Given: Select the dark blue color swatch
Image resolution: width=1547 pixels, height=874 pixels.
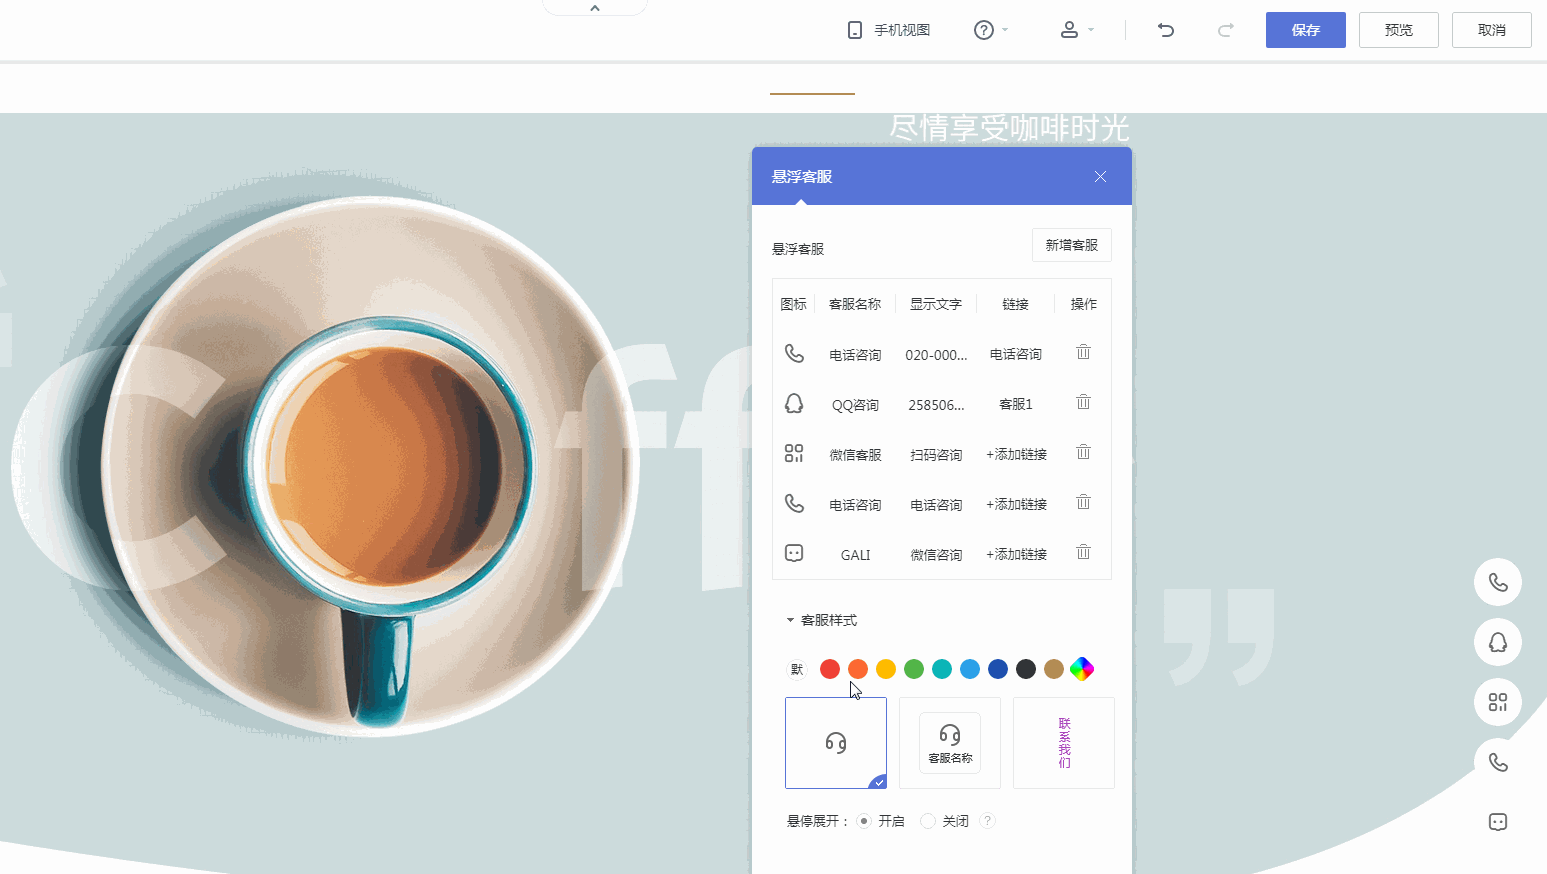Looking at the screenshot, I should [x=998, y=669].
